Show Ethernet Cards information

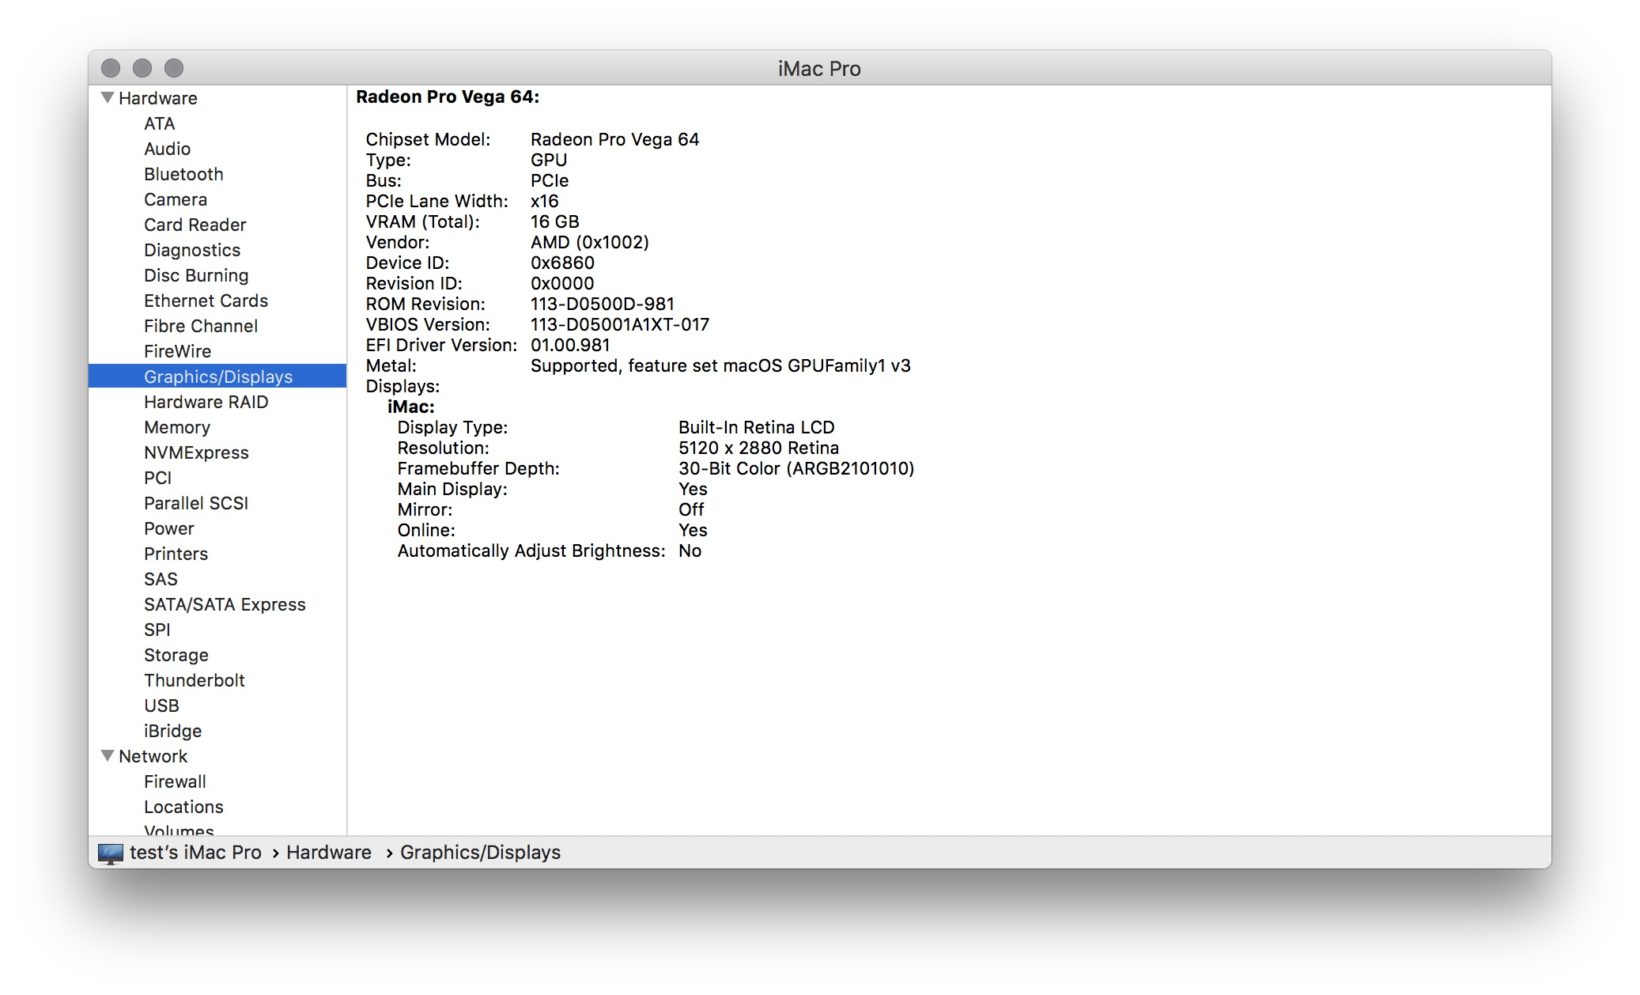pos(206,301)
